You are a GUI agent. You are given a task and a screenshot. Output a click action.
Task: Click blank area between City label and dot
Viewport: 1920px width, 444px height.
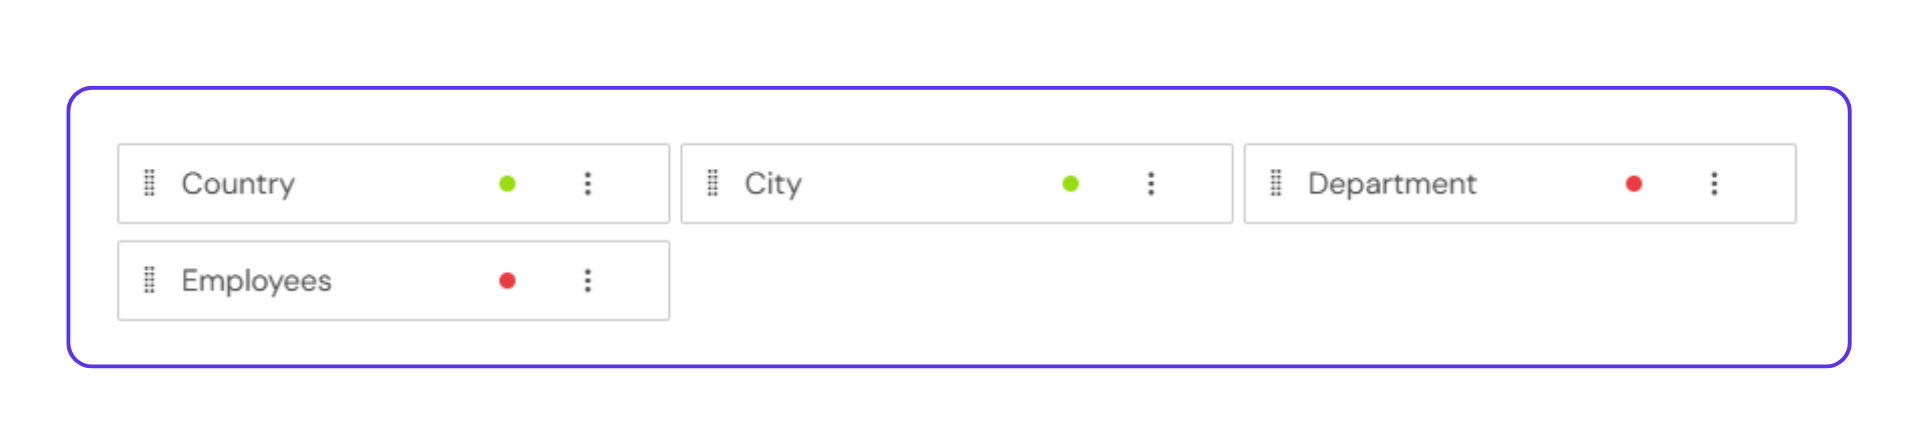930,184
